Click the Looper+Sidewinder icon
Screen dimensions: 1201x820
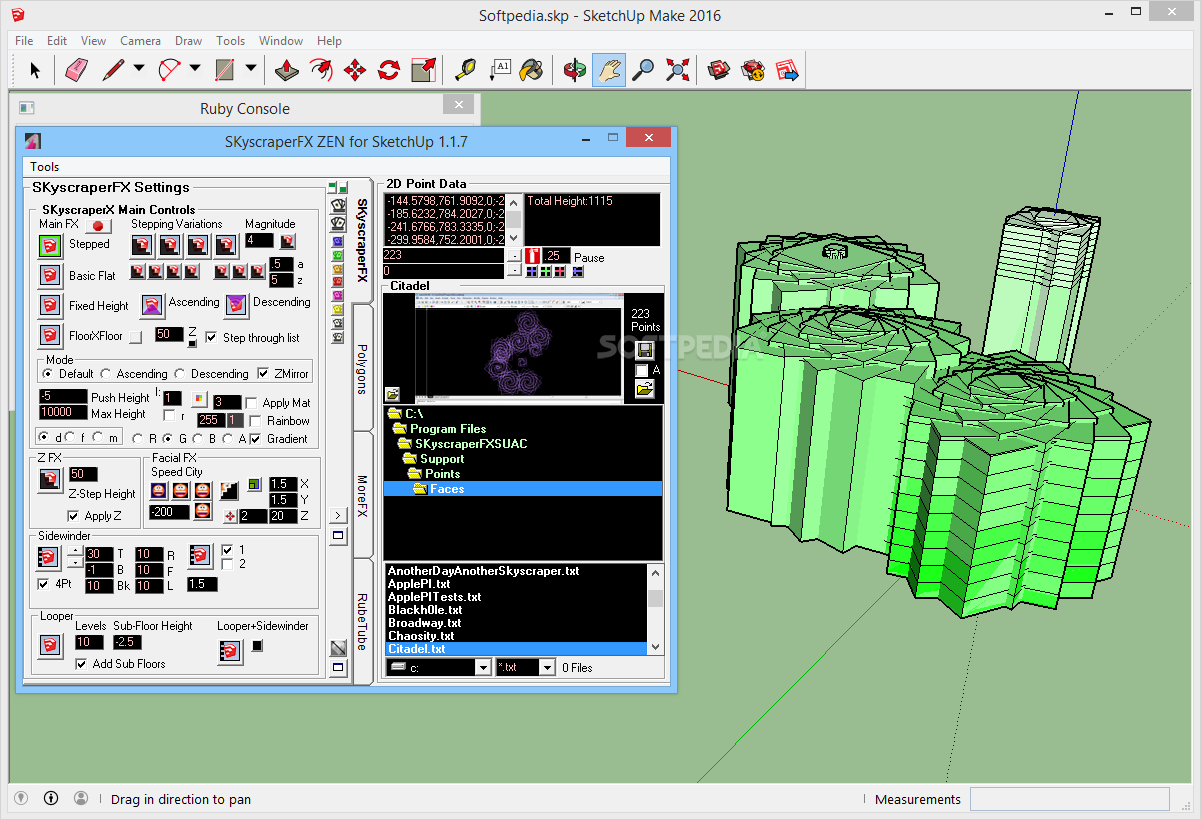[230, 652]
